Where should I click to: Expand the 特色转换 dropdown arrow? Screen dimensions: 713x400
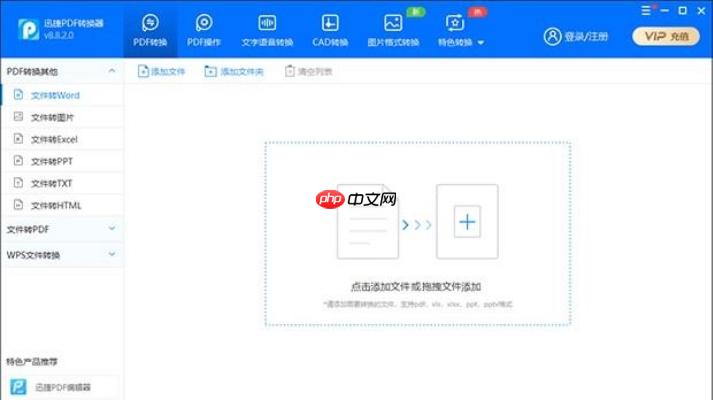pos(481,43)
